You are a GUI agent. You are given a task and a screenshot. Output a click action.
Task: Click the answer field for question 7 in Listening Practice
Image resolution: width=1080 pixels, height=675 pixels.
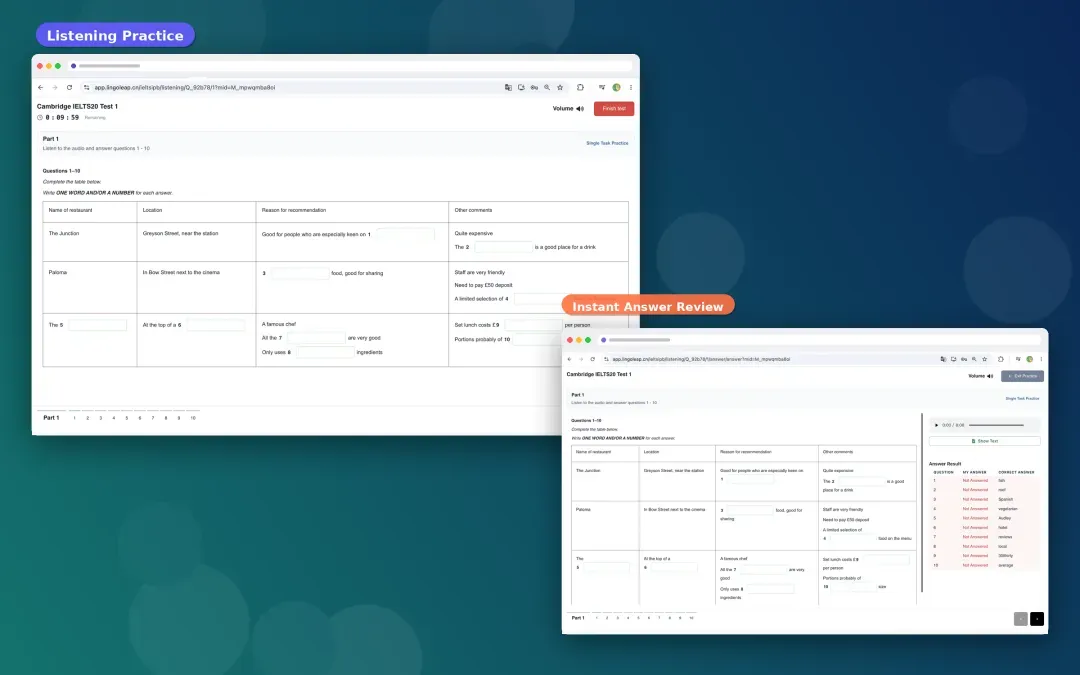315,338
